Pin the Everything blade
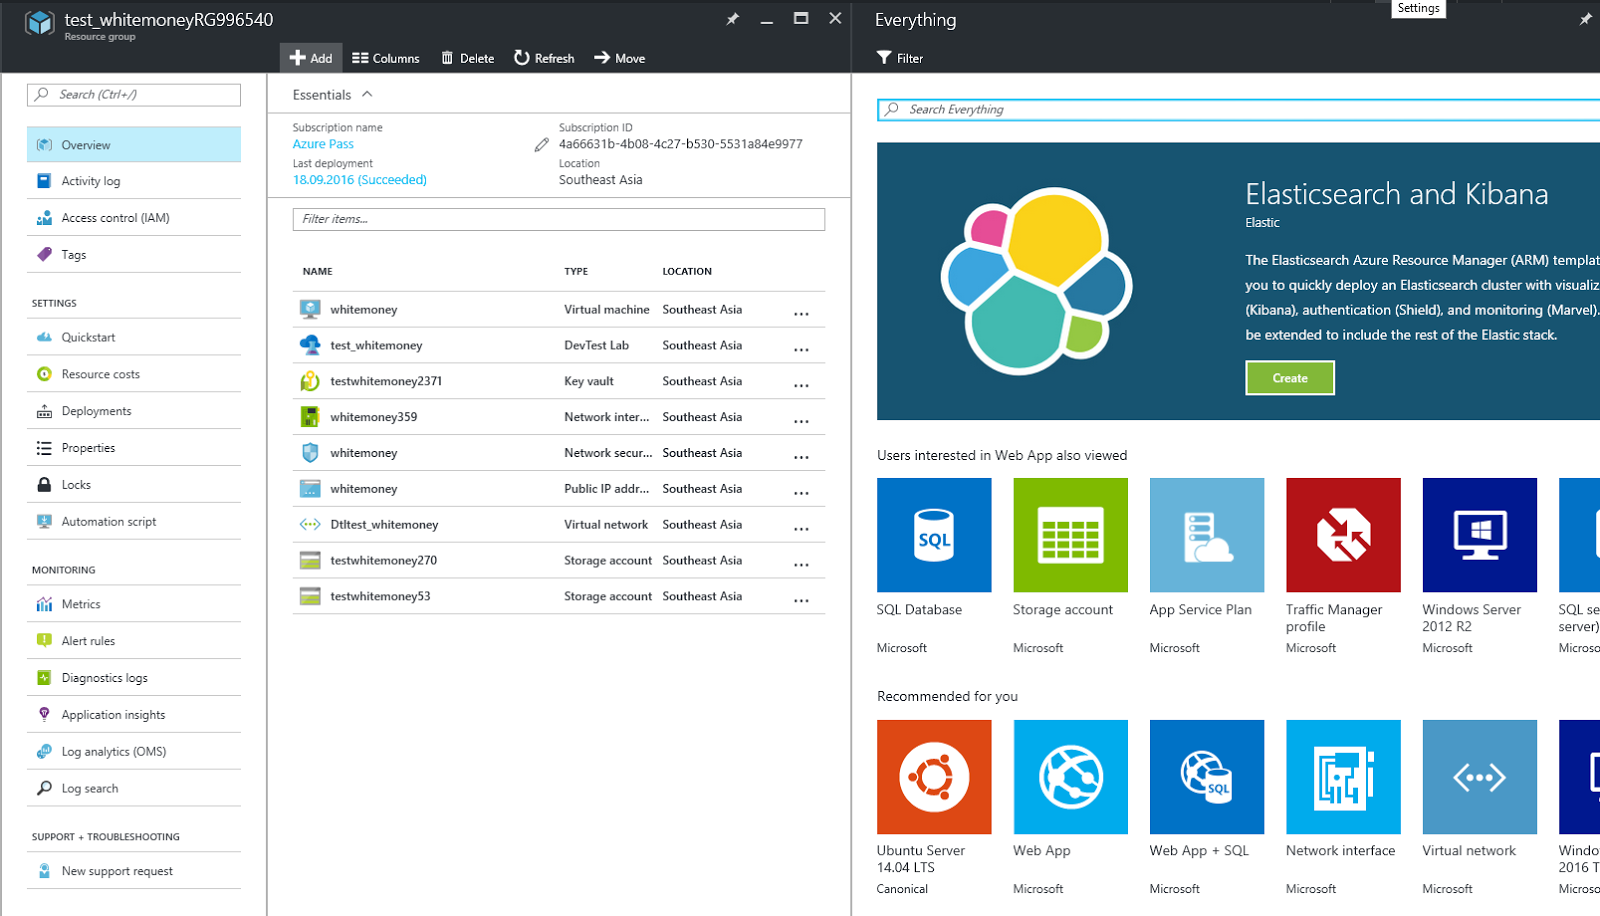1600x916 pixels. coord(1585,19)
